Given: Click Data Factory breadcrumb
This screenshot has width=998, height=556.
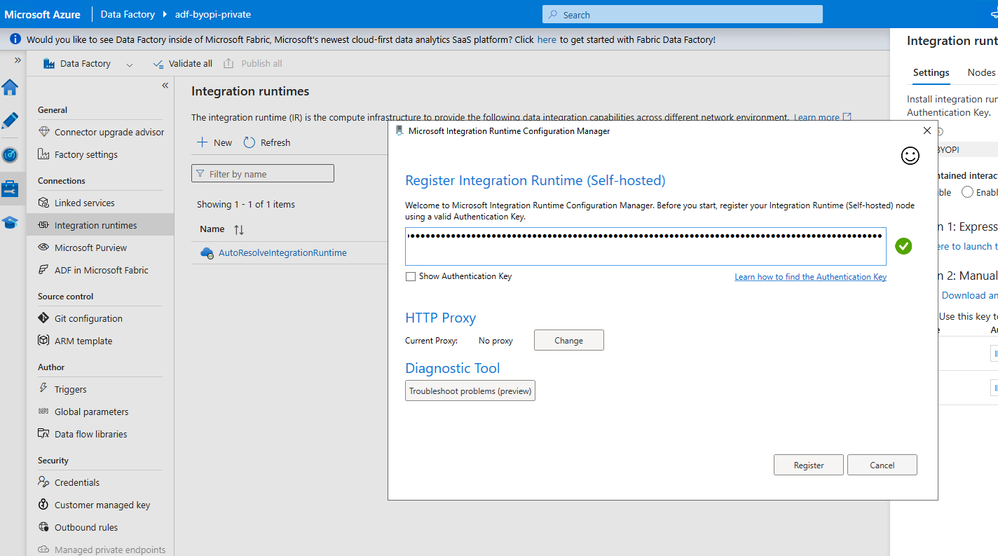Looking at the screenshot, I should click(127, 14).
